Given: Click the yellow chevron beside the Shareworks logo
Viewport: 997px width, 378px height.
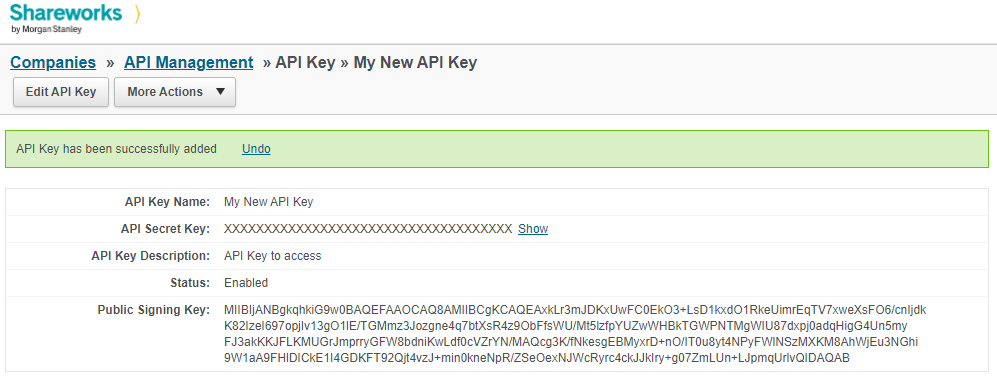Looking at the screenshot, I should point(137,13).
